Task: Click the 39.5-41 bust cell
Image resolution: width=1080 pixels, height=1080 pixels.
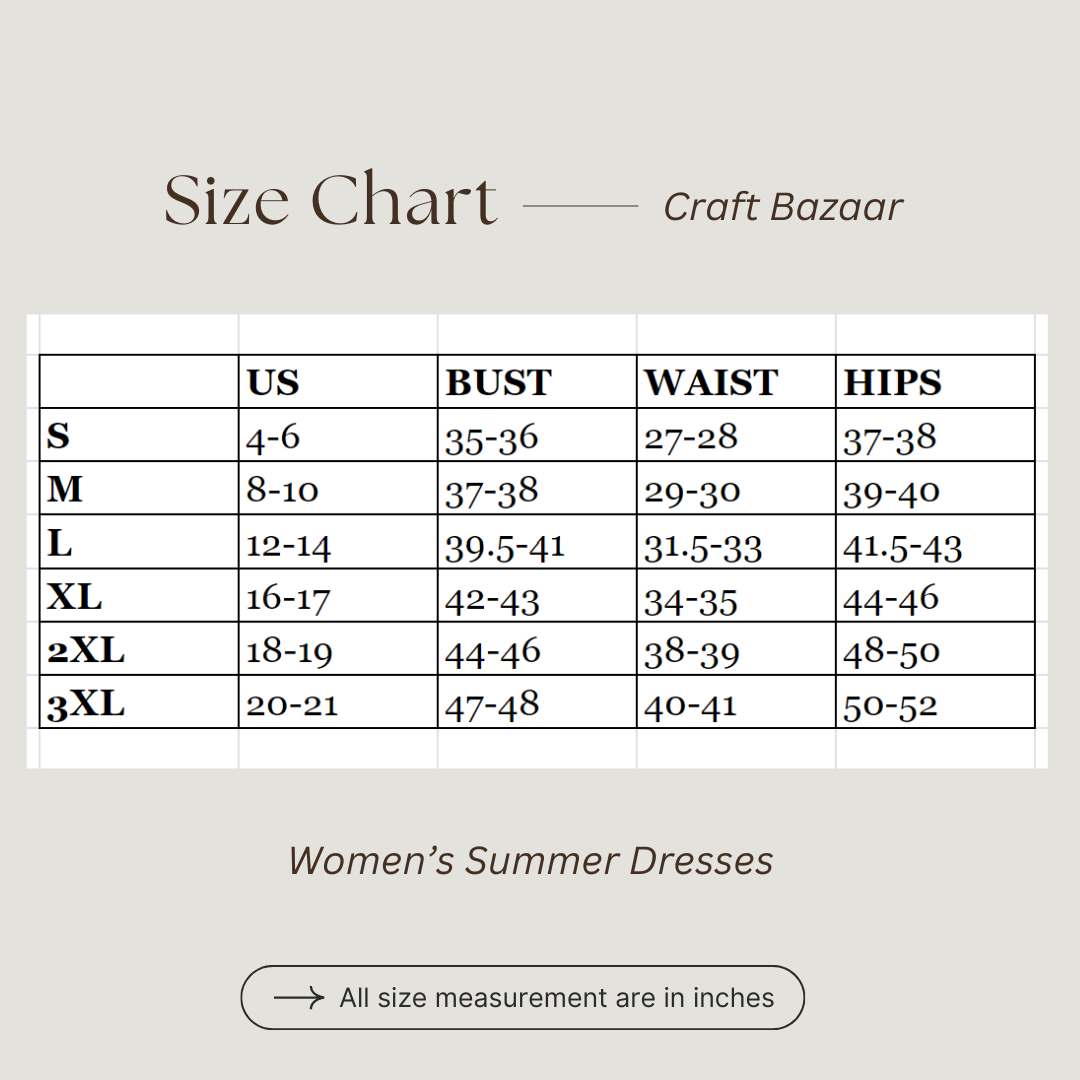Action: pos(505,546)
